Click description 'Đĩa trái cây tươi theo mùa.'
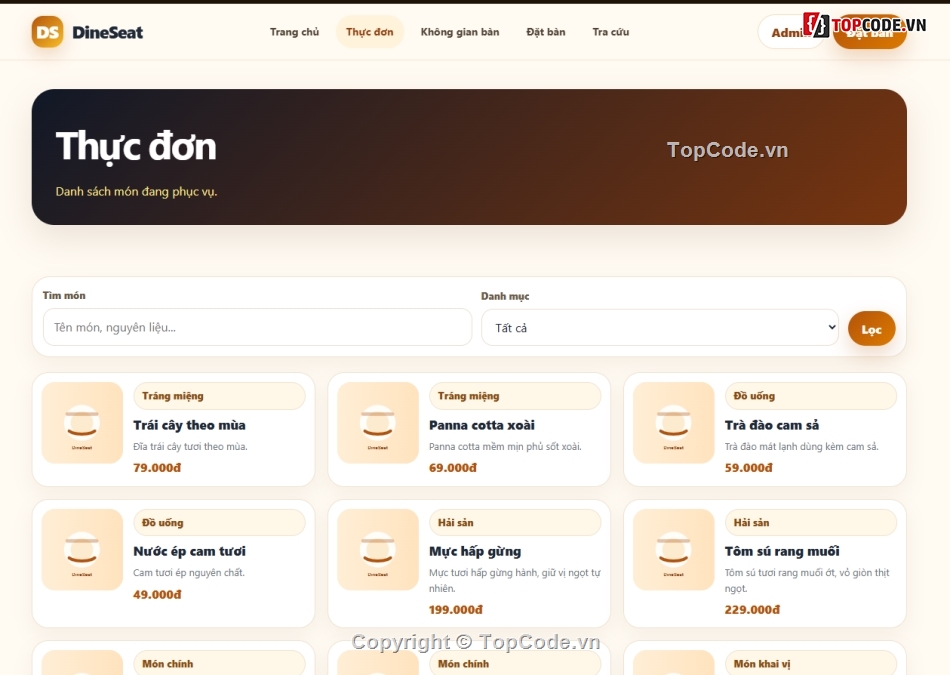 (x=190, y=447)
